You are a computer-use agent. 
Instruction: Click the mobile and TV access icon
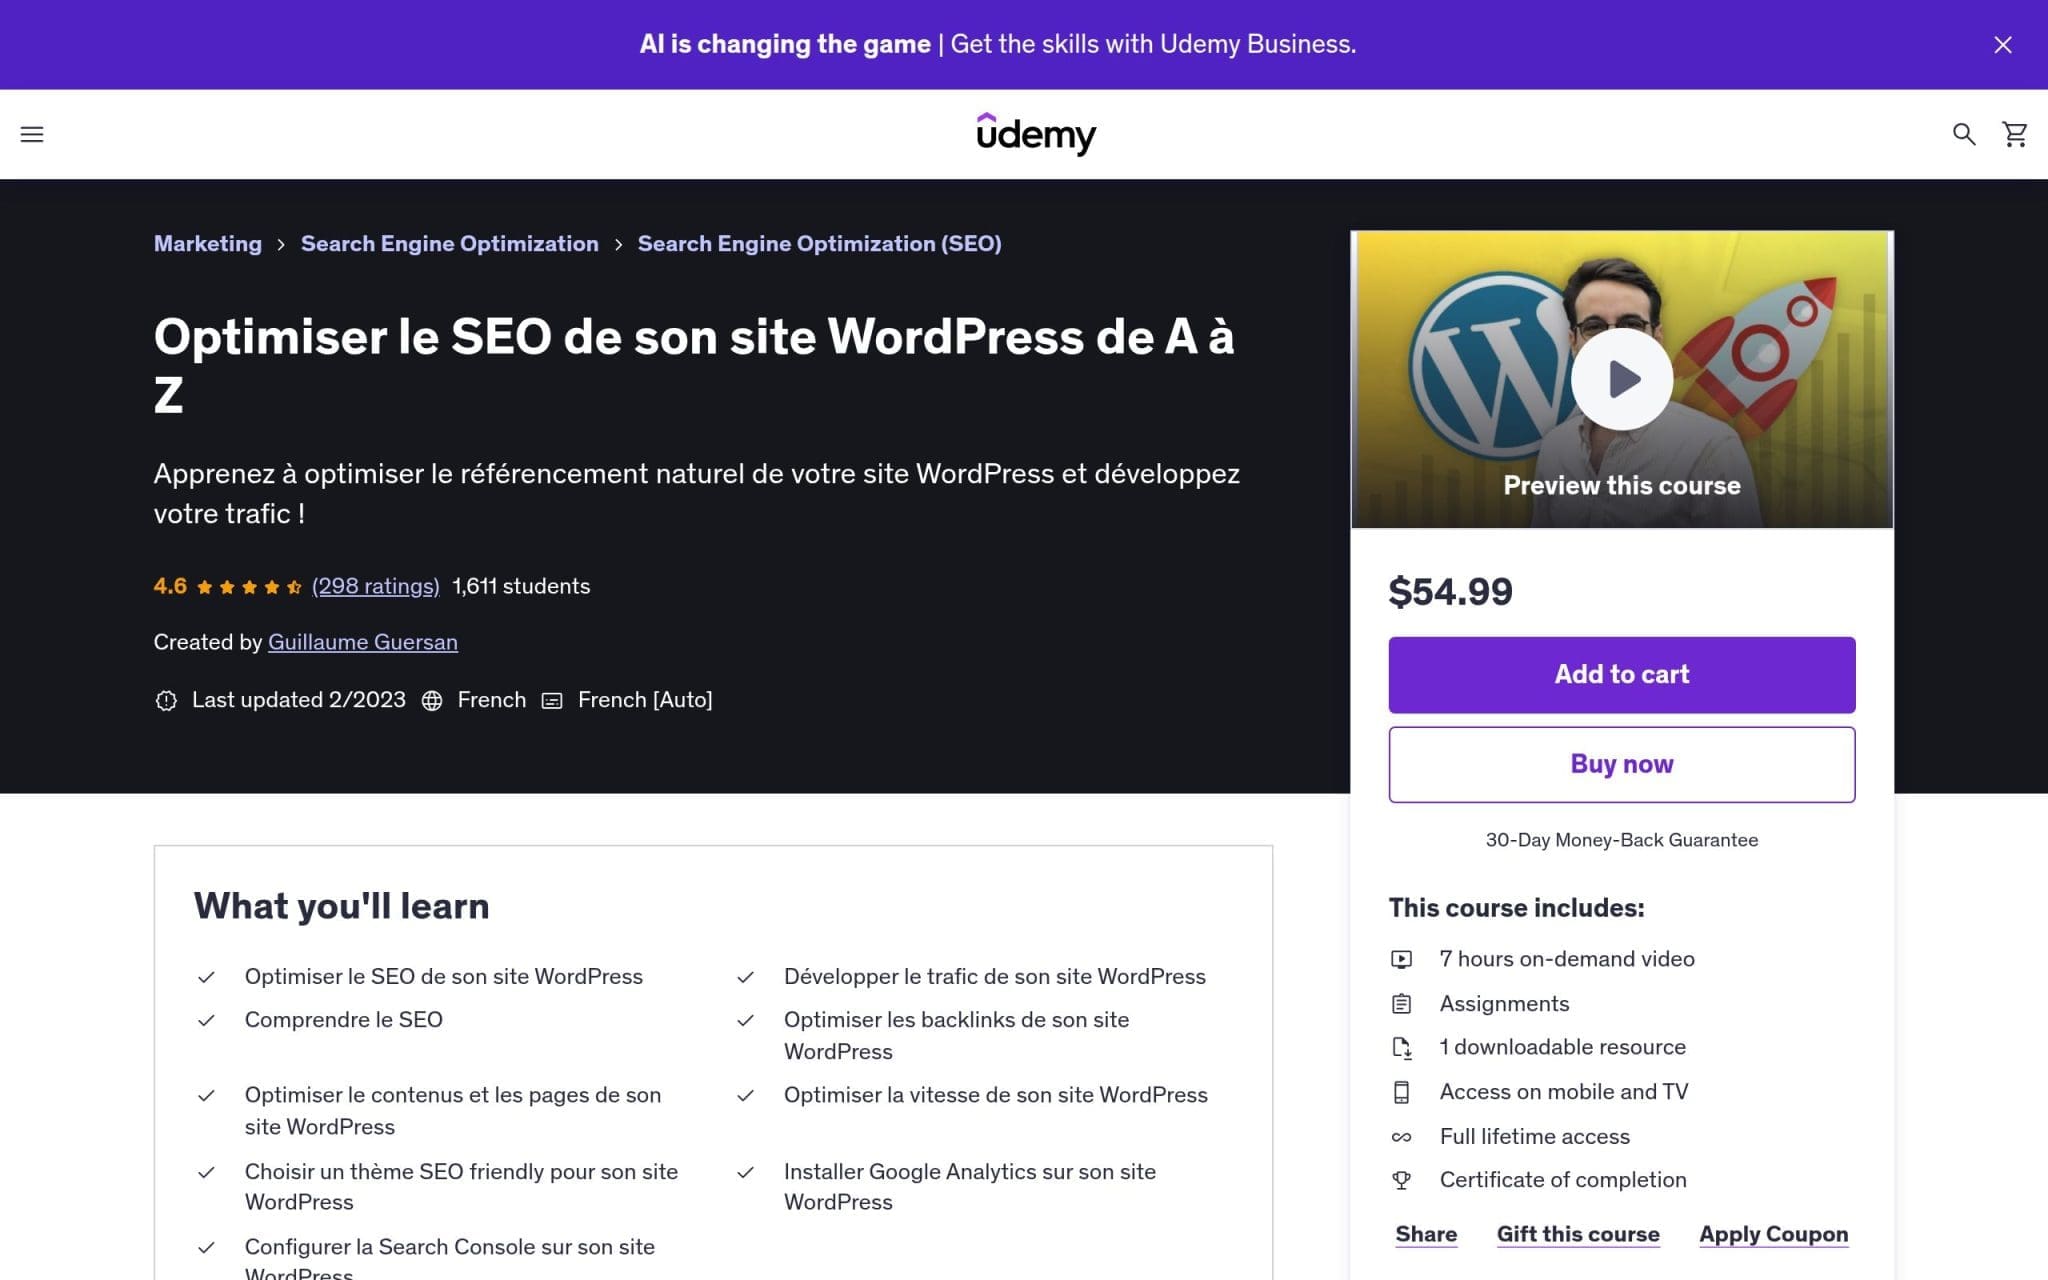point(1404,1091)
